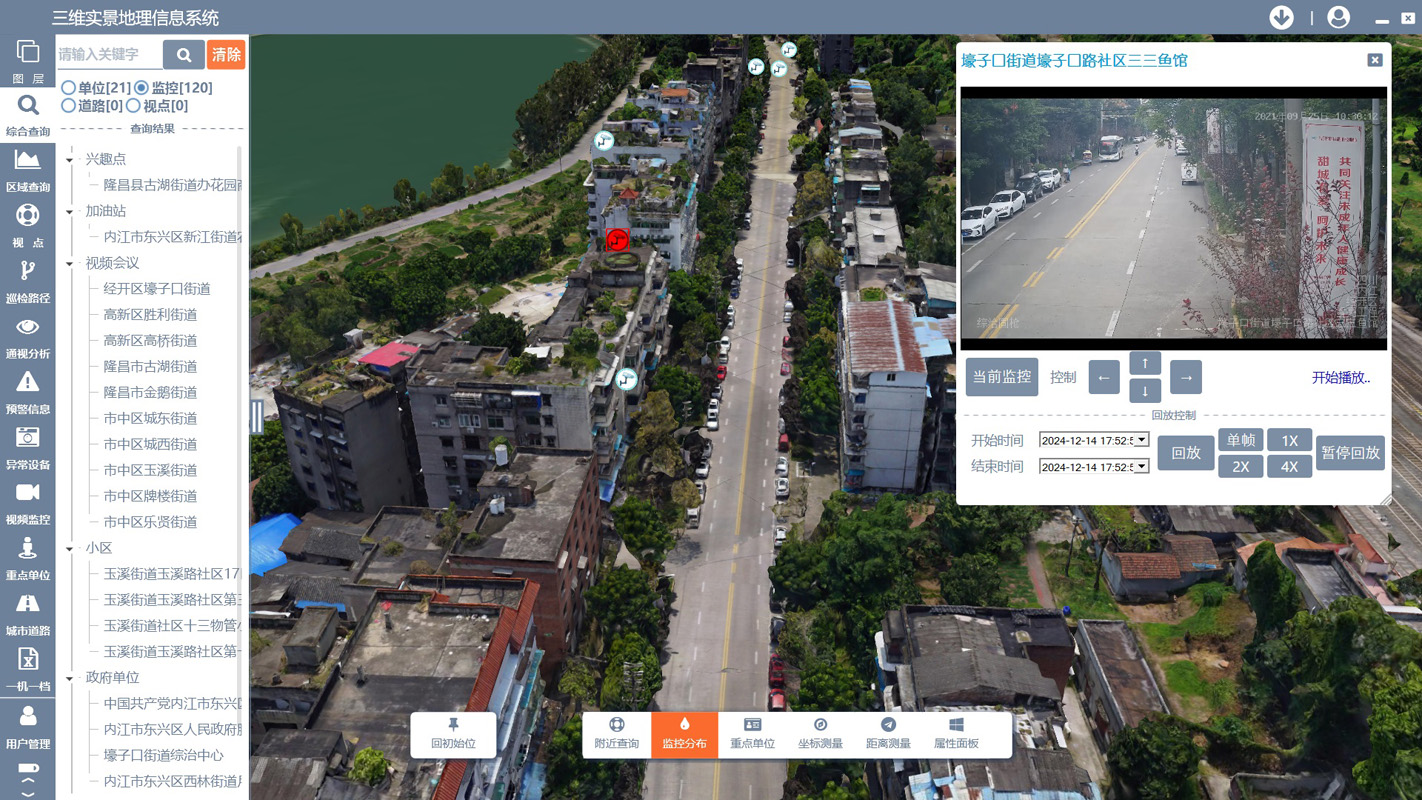The height and width of the screenshot is (800, 1422).
Task: Open the user account icon
Action: coord(1338,17)
